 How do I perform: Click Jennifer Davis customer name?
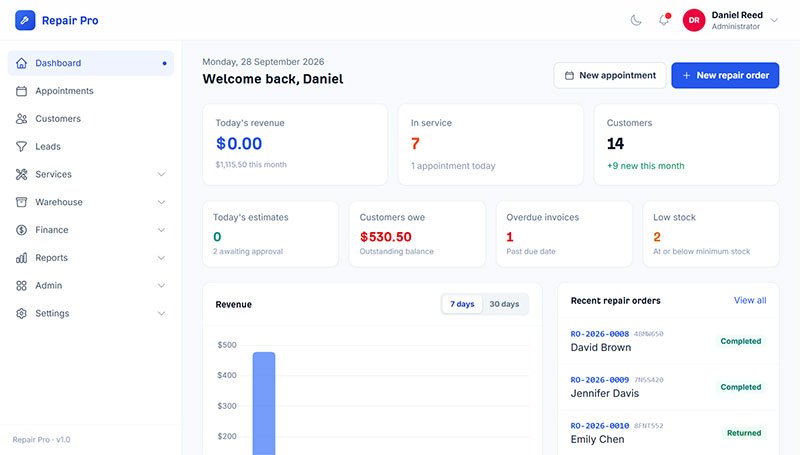click(605, 393)
